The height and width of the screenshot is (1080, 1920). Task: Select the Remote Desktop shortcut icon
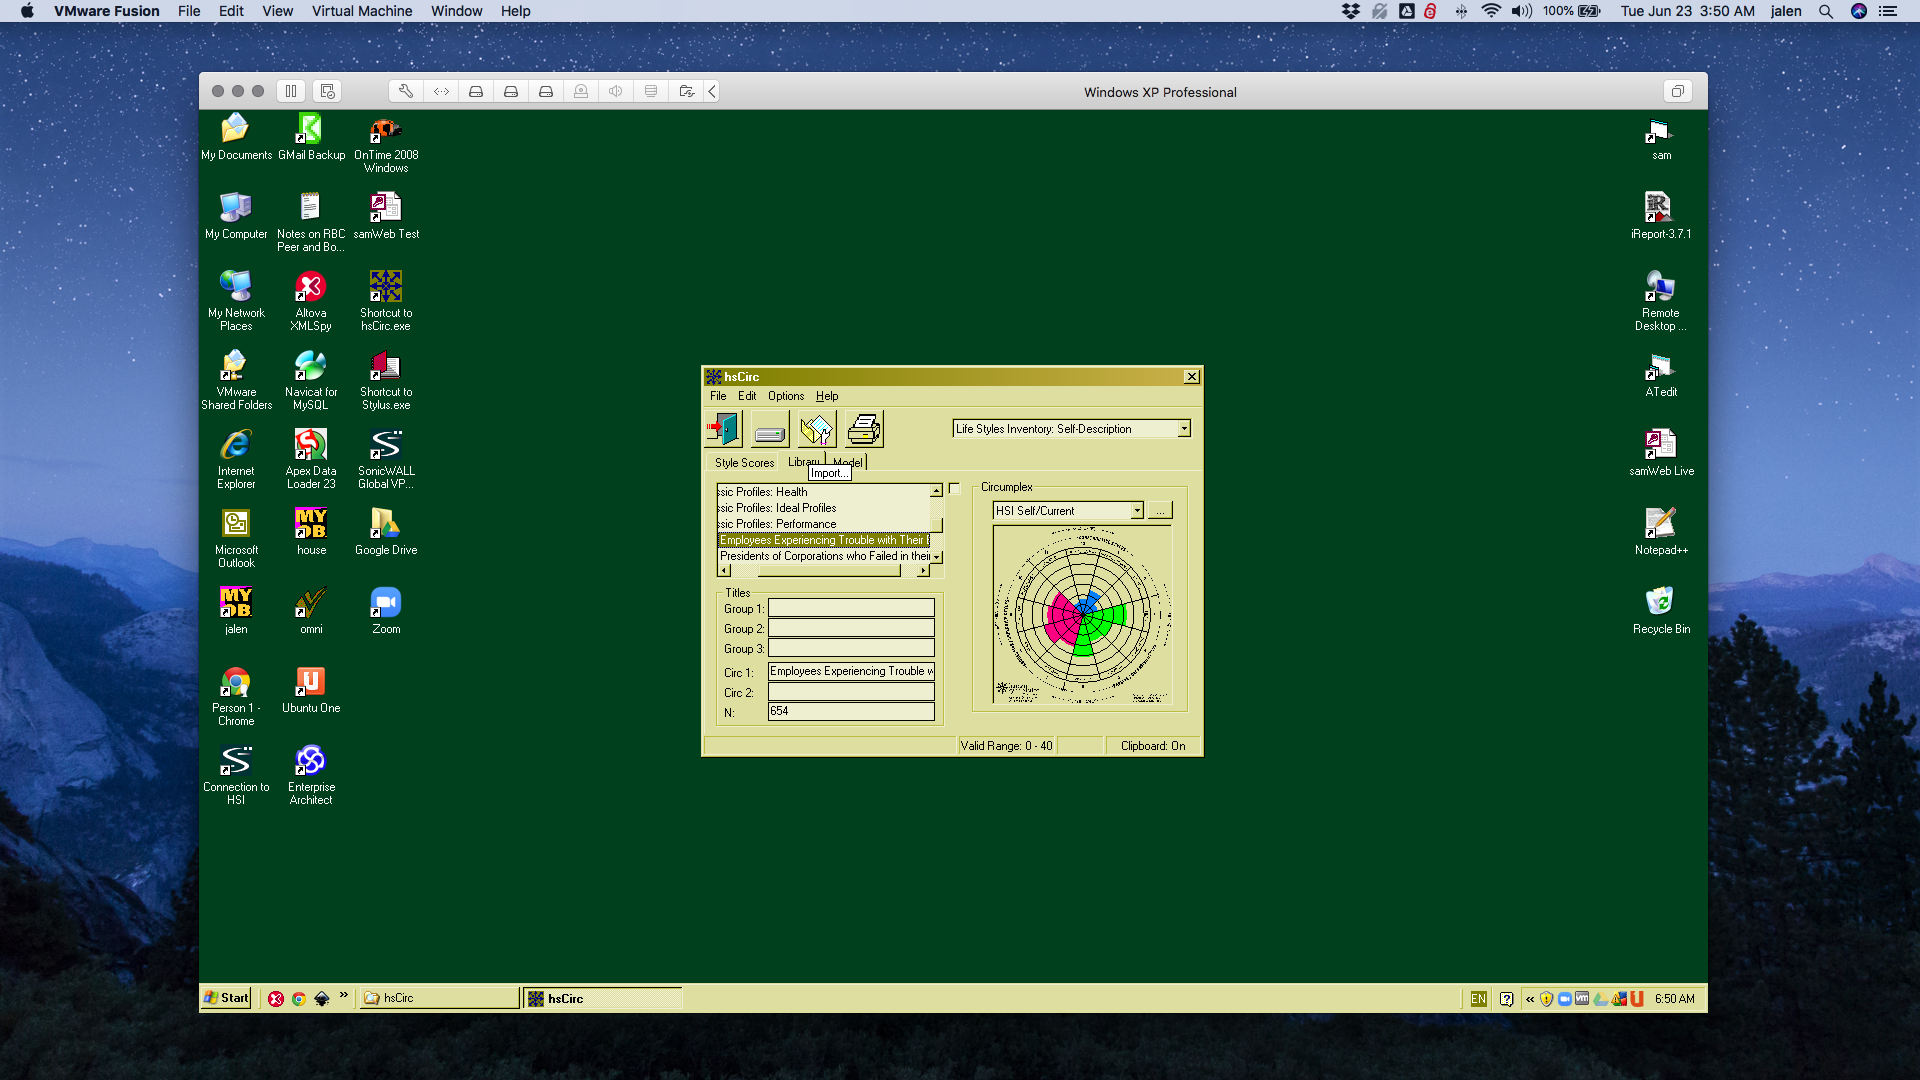point(1661,300)
